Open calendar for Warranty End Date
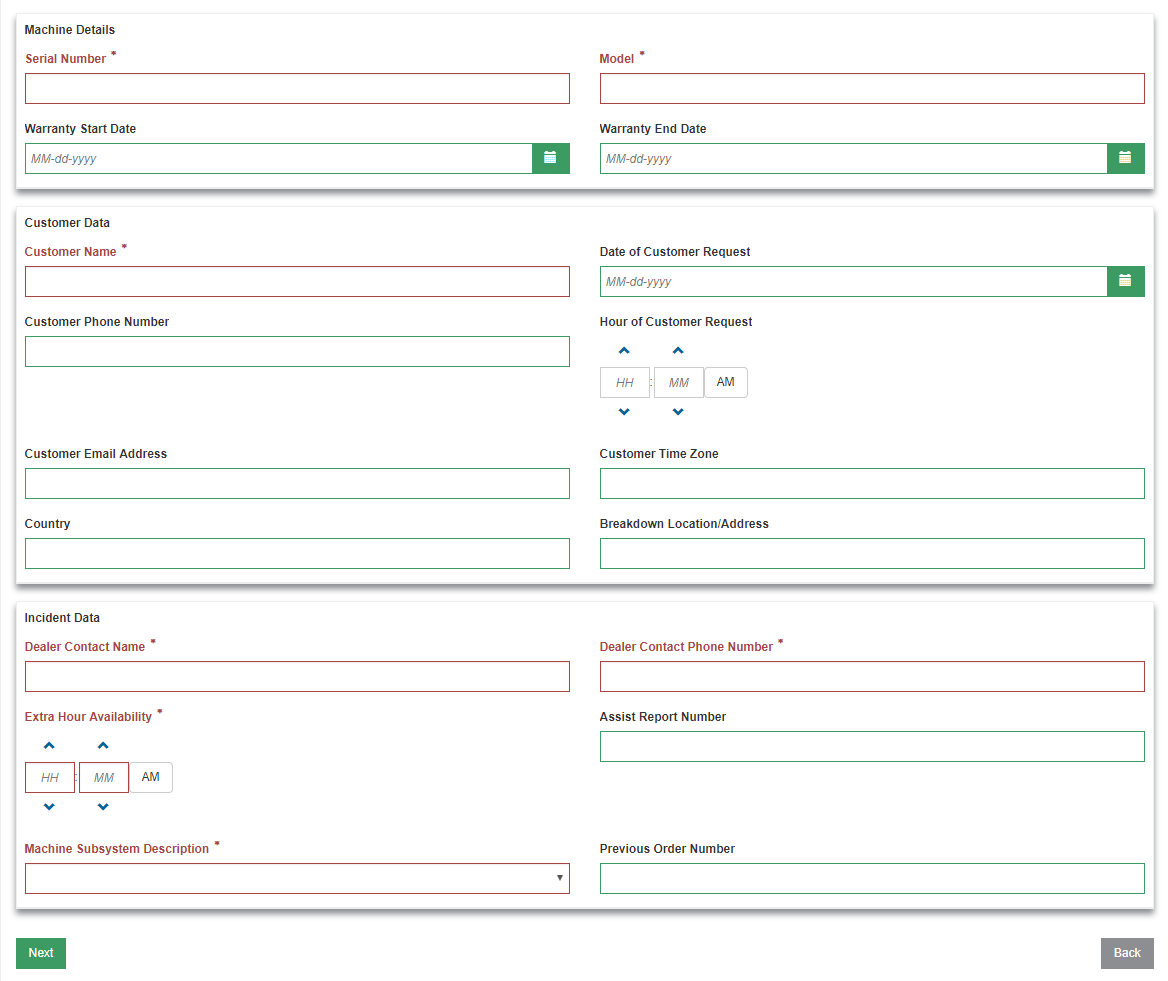Image resolution: width=1168 pixels, height=981 pixels. pos(1126,158)
